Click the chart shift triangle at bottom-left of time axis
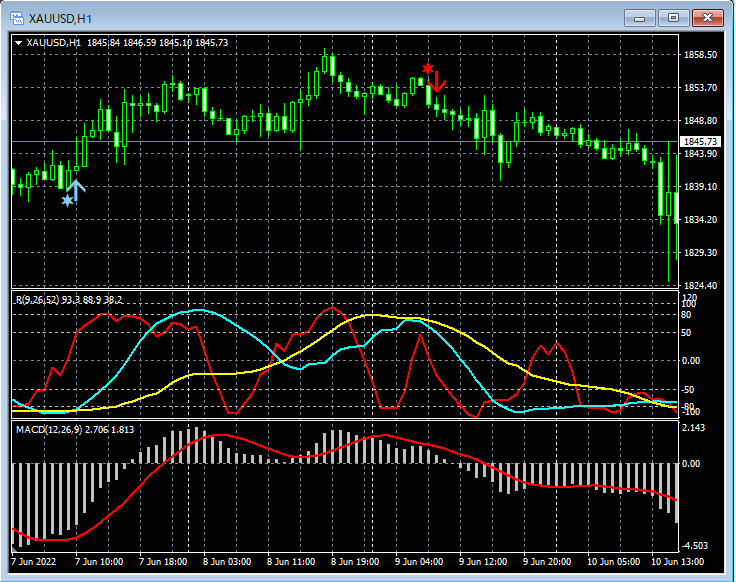 pos(14,548)
